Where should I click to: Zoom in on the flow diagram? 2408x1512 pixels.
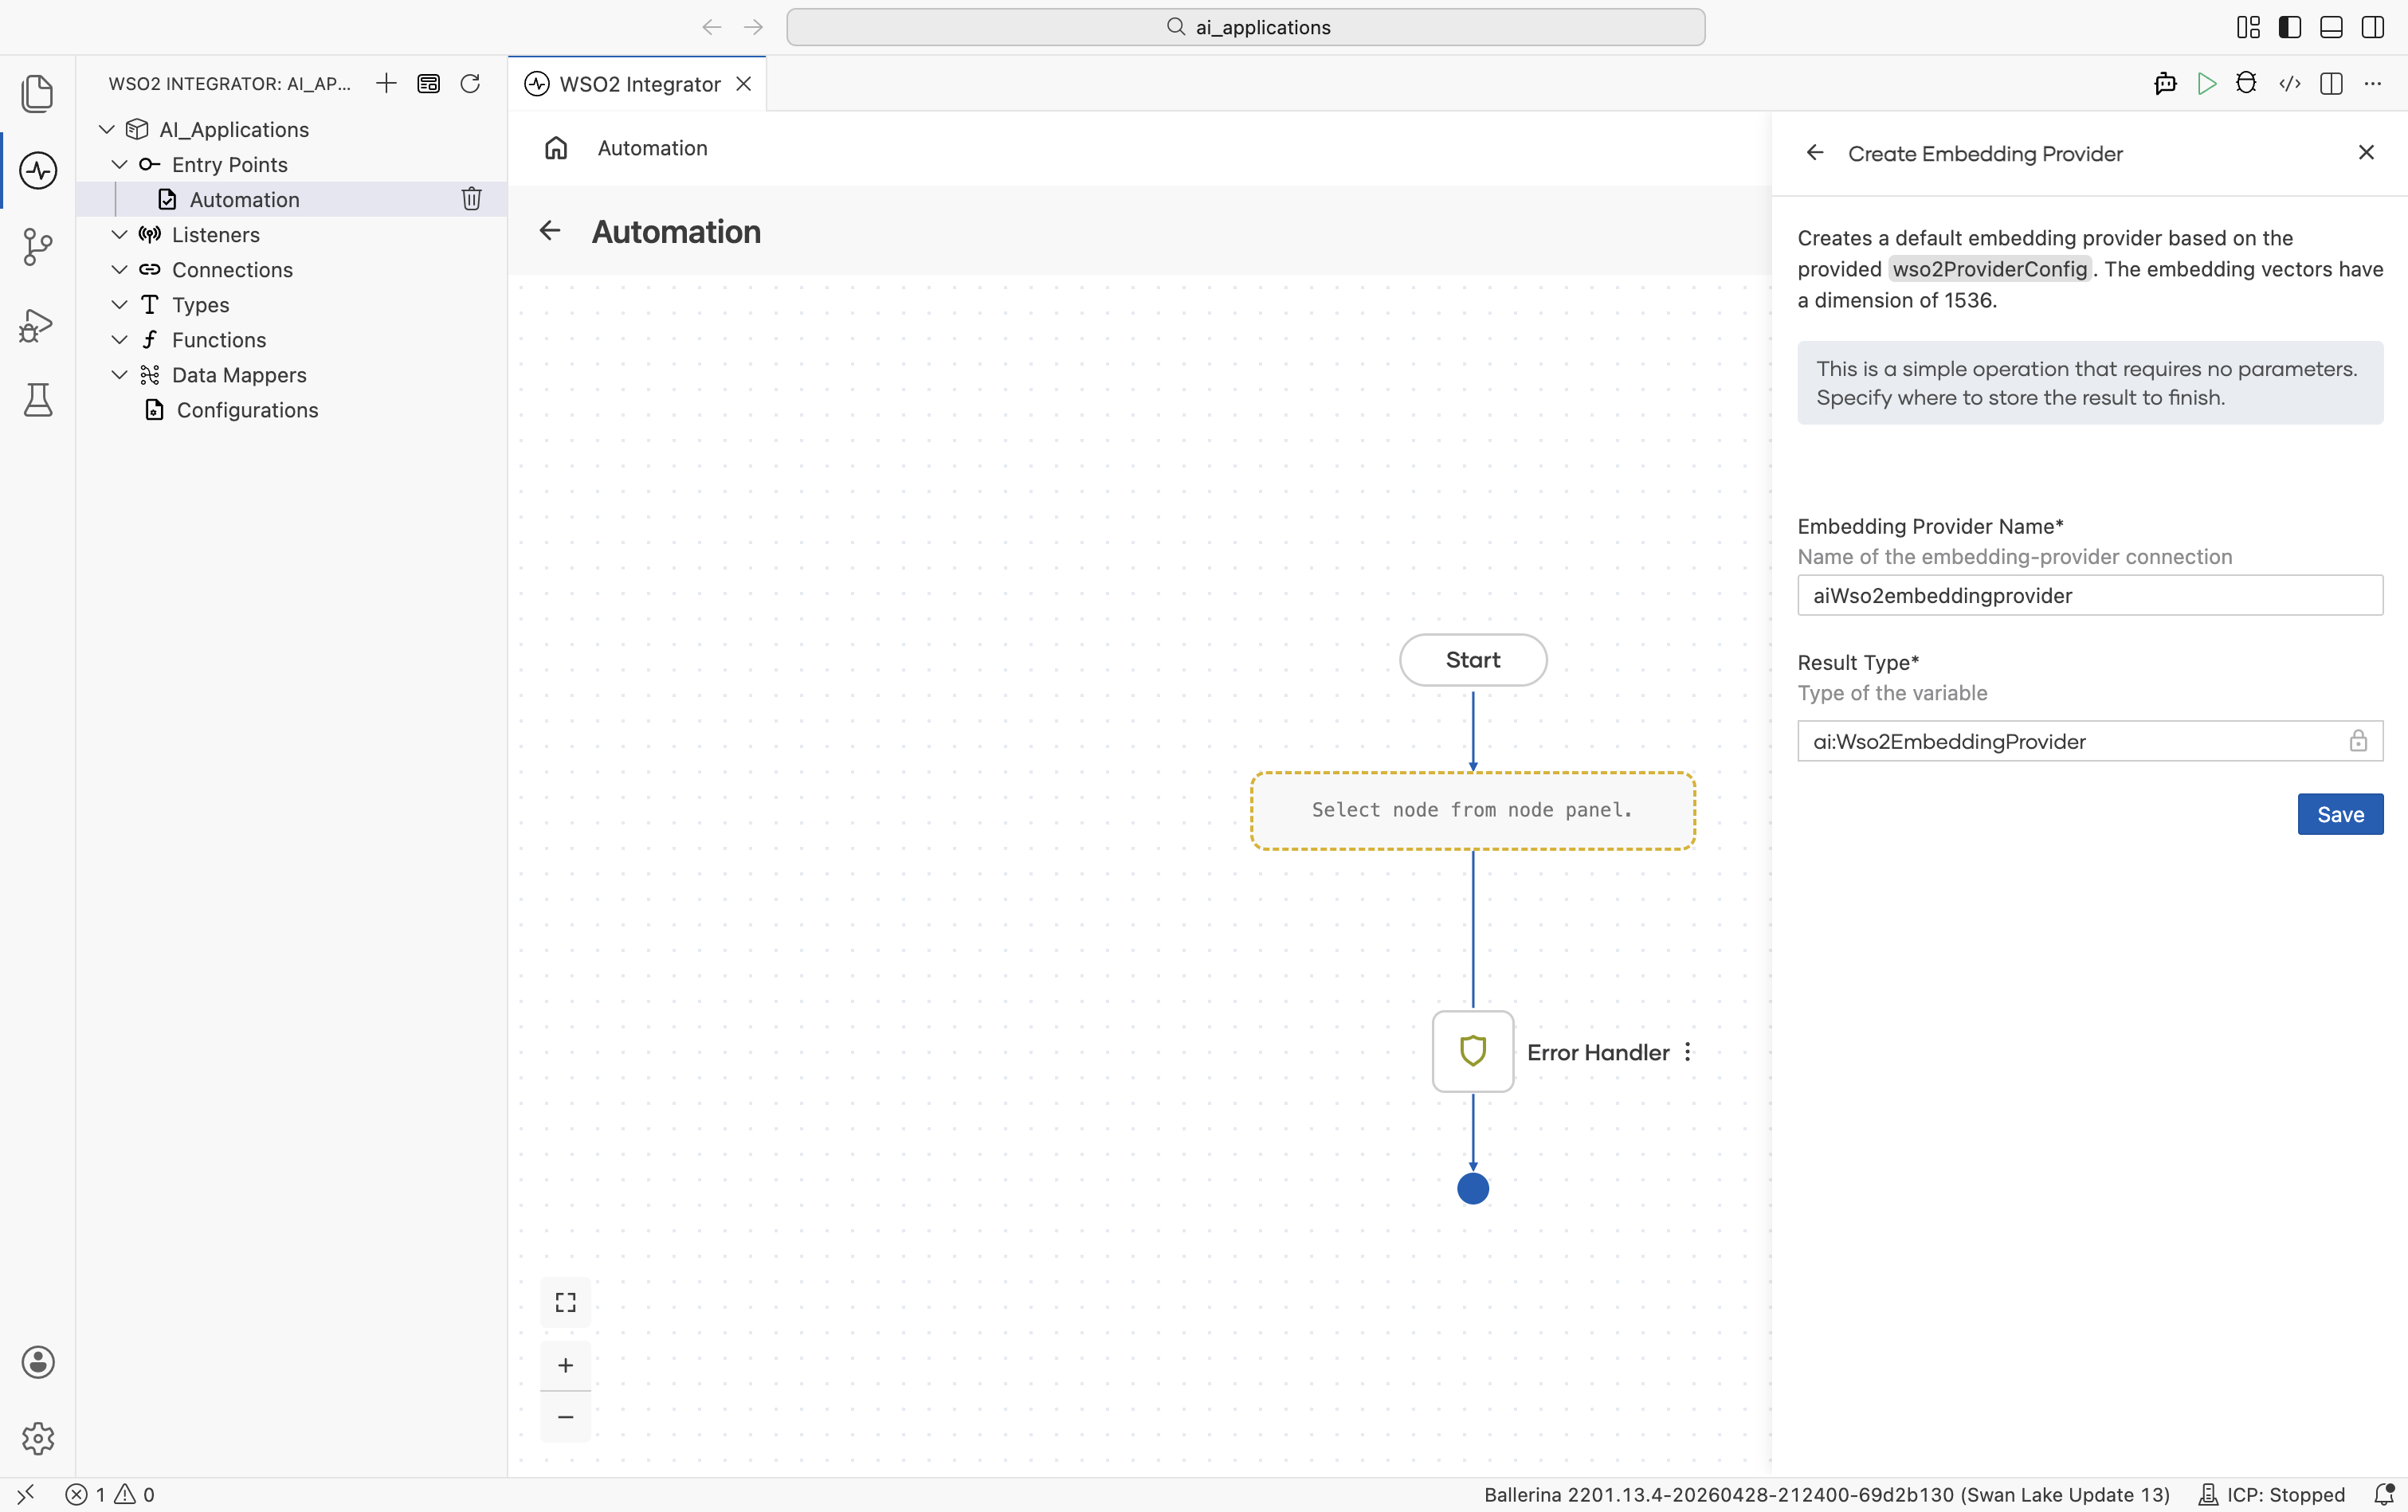click(565, 1365)
